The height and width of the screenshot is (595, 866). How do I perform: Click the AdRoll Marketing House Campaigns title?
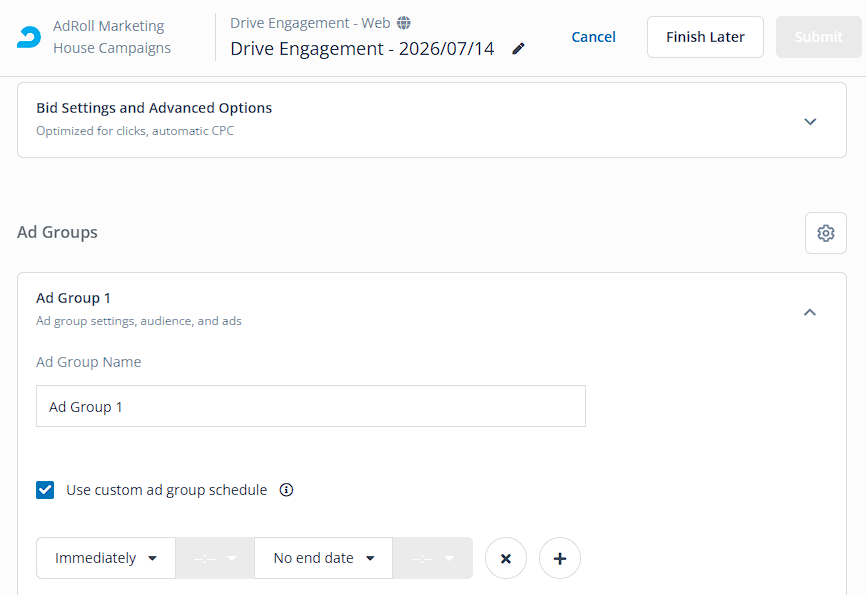point(112,37)
